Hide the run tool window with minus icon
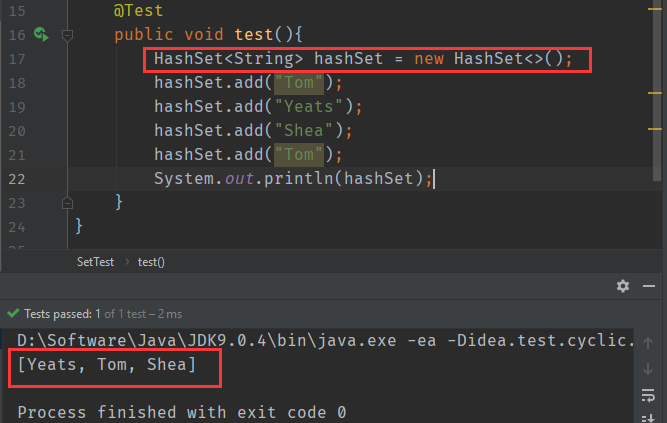This screenshot has width=667, height=423. point(649,286)
